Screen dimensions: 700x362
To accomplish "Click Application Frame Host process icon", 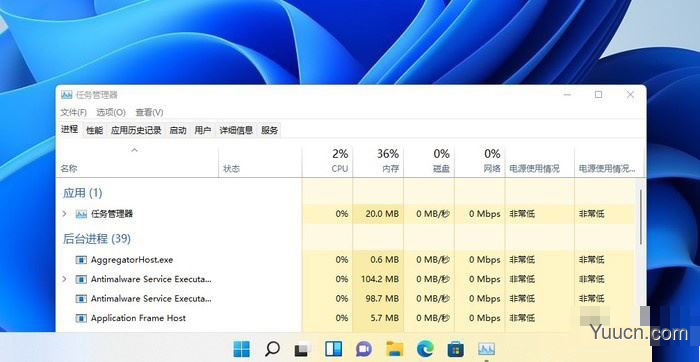I will 81,318.
